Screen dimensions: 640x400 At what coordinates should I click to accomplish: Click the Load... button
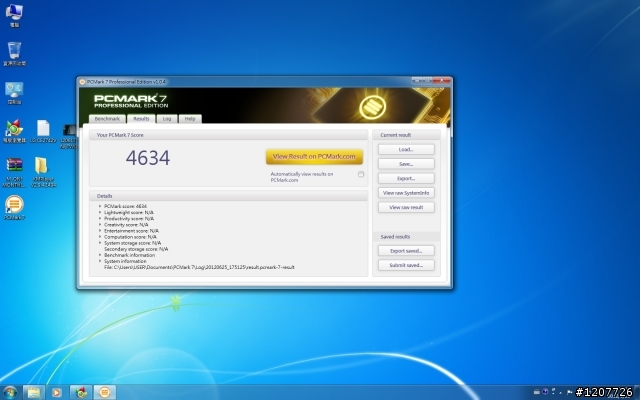pyautogui.click(x=406, y=149)
